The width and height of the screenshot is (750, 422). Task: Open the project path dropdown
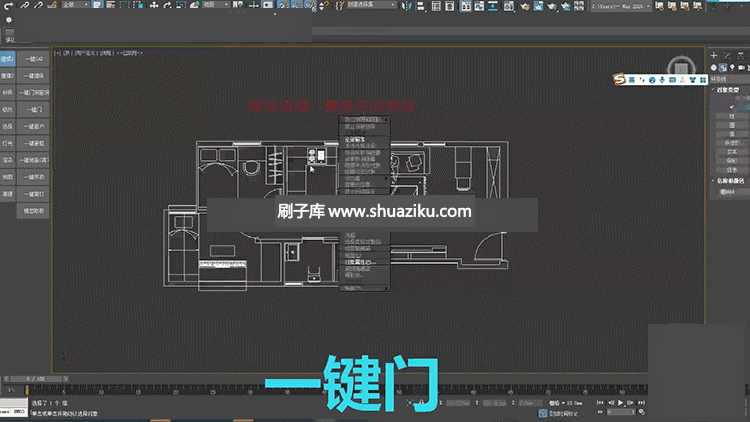coord(621,6)
